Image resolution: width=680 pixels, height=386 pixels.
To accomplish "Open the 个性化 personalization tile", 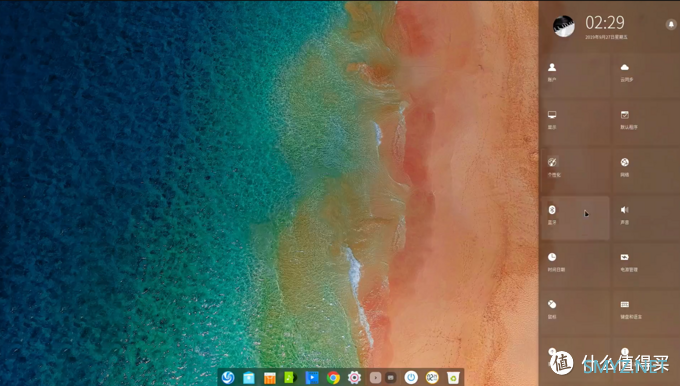I will [x=575, y=170].
